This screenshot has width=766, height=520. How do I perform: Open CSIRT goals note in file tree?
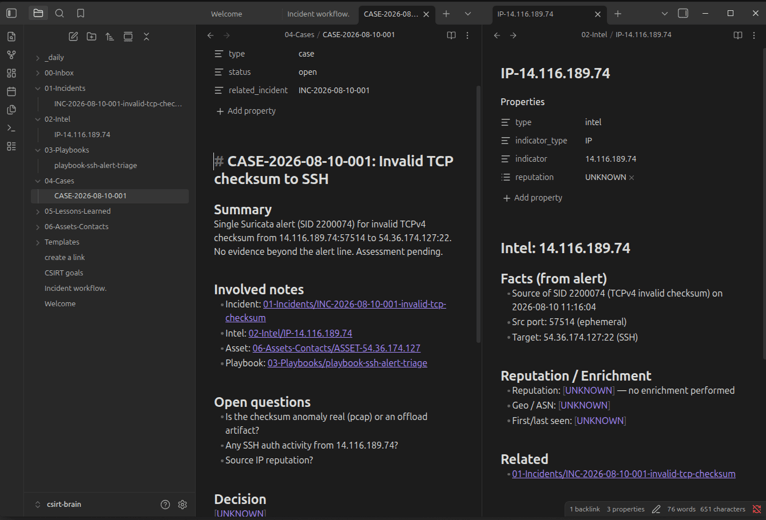coord(64,273)
